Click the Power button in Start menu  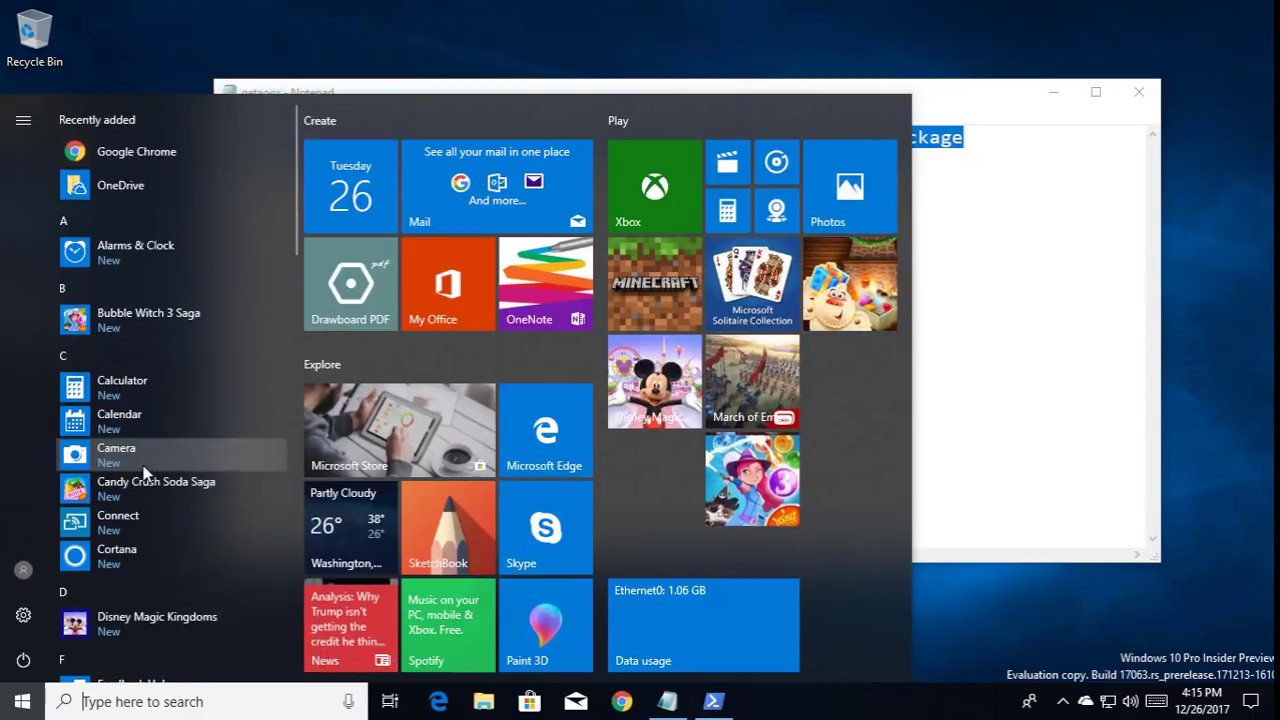click(23, 660)
